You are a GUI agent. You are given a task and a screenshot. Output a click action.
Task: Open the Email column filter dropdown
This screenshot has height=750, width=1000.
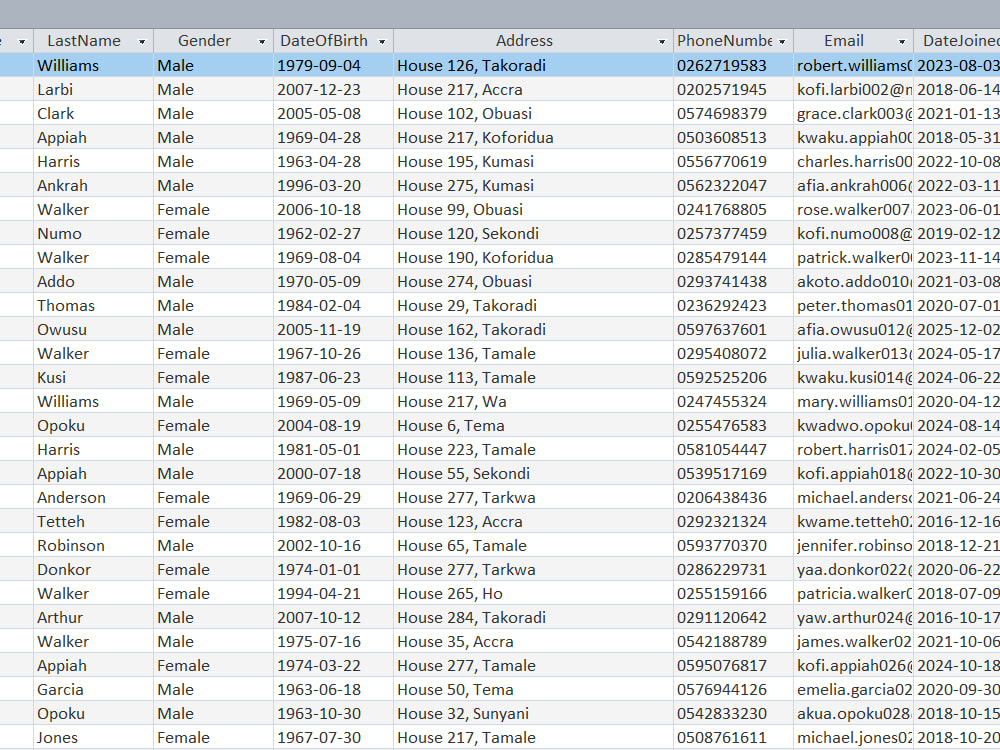click(902, 41)
